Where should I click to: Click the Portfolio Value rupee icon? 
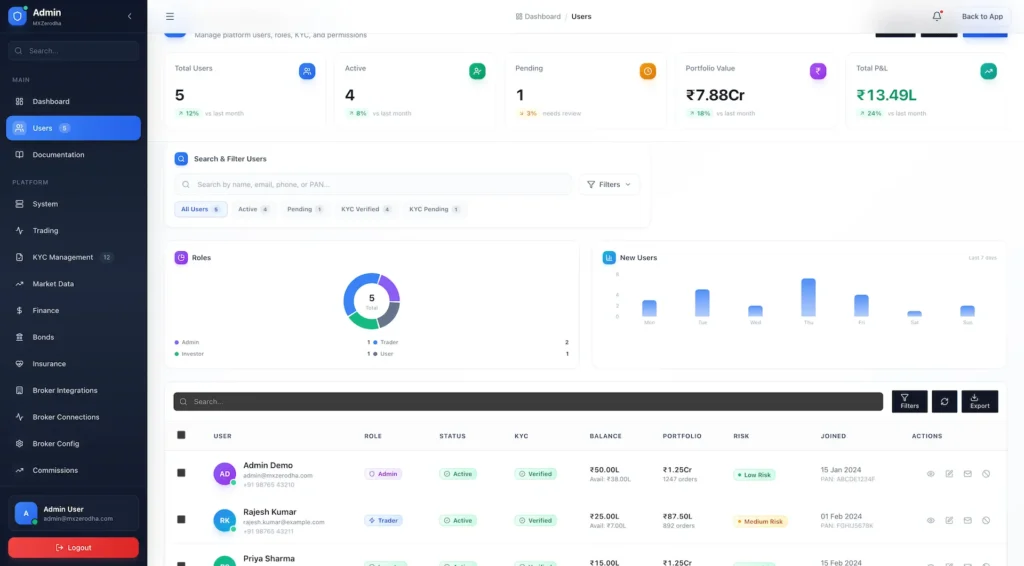coord(818,71)
